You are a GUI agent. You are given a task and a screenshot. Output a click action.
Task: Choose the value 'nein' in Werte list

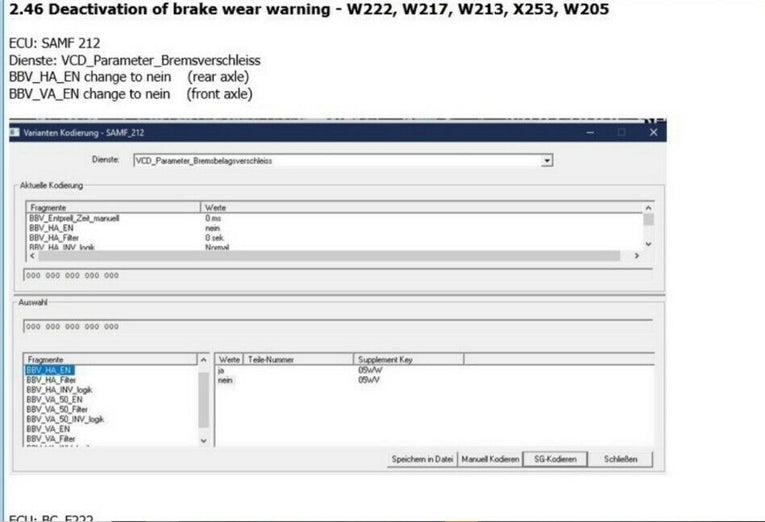[x=225, y=380]
